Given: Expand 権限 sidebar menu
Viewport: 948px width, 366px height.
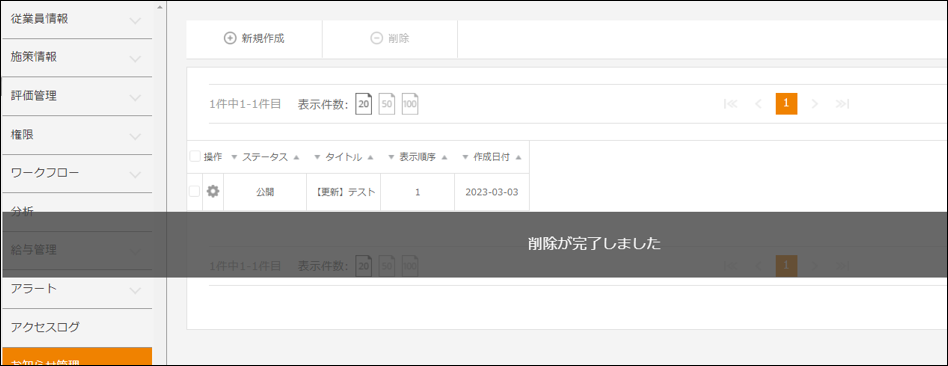Looking at the screenshot, I should click(77, 135).
